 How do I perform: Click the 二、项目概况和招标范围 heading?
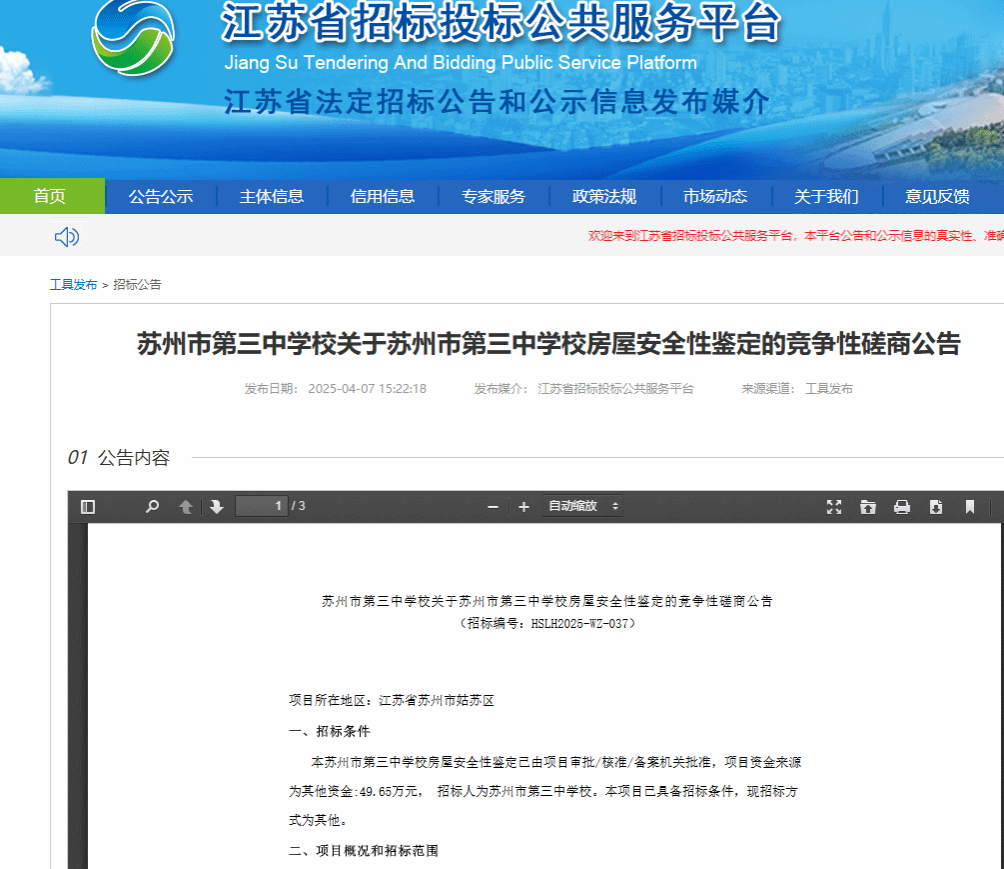coord(364,850)
